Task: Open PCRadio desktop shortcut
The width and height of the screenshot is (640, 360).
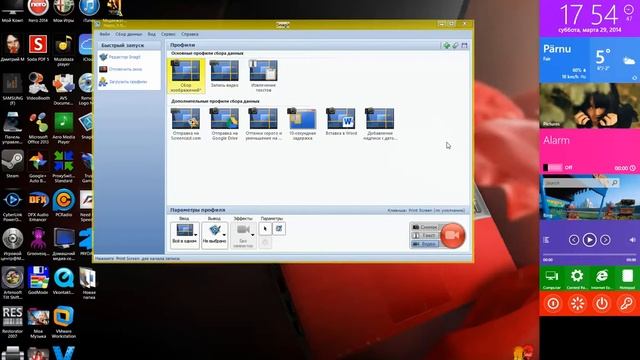Action: 64,203
